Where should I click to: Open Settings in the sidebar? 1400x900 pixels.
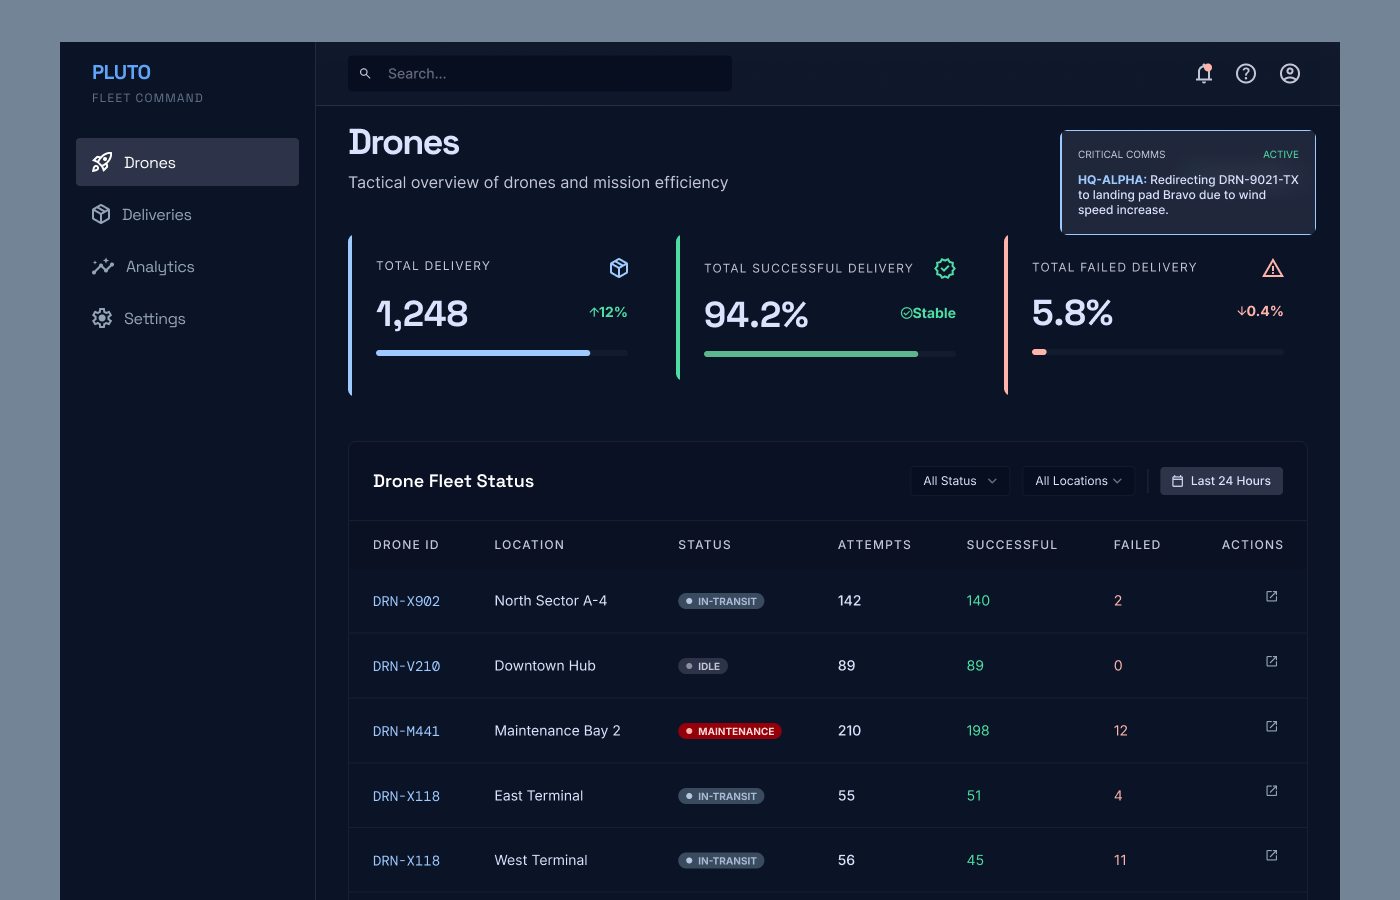click(187, 318)
